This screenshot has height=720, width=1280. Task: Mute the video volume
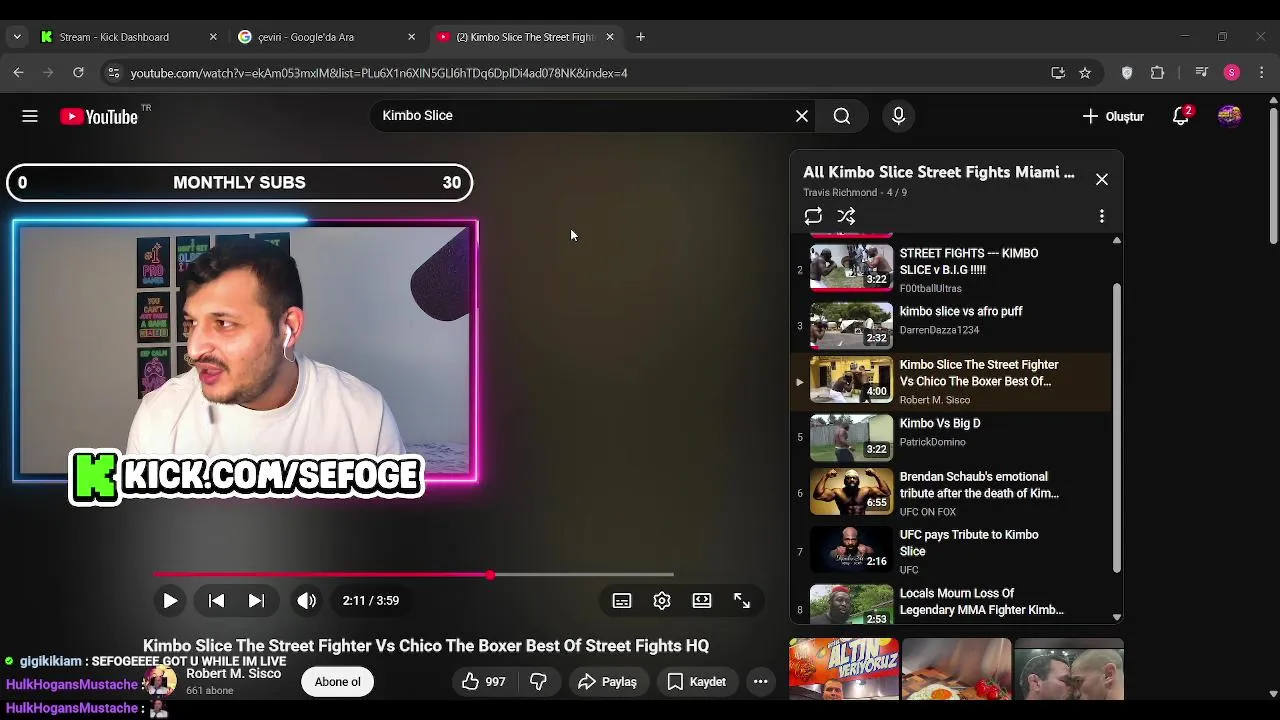[306, 600]
